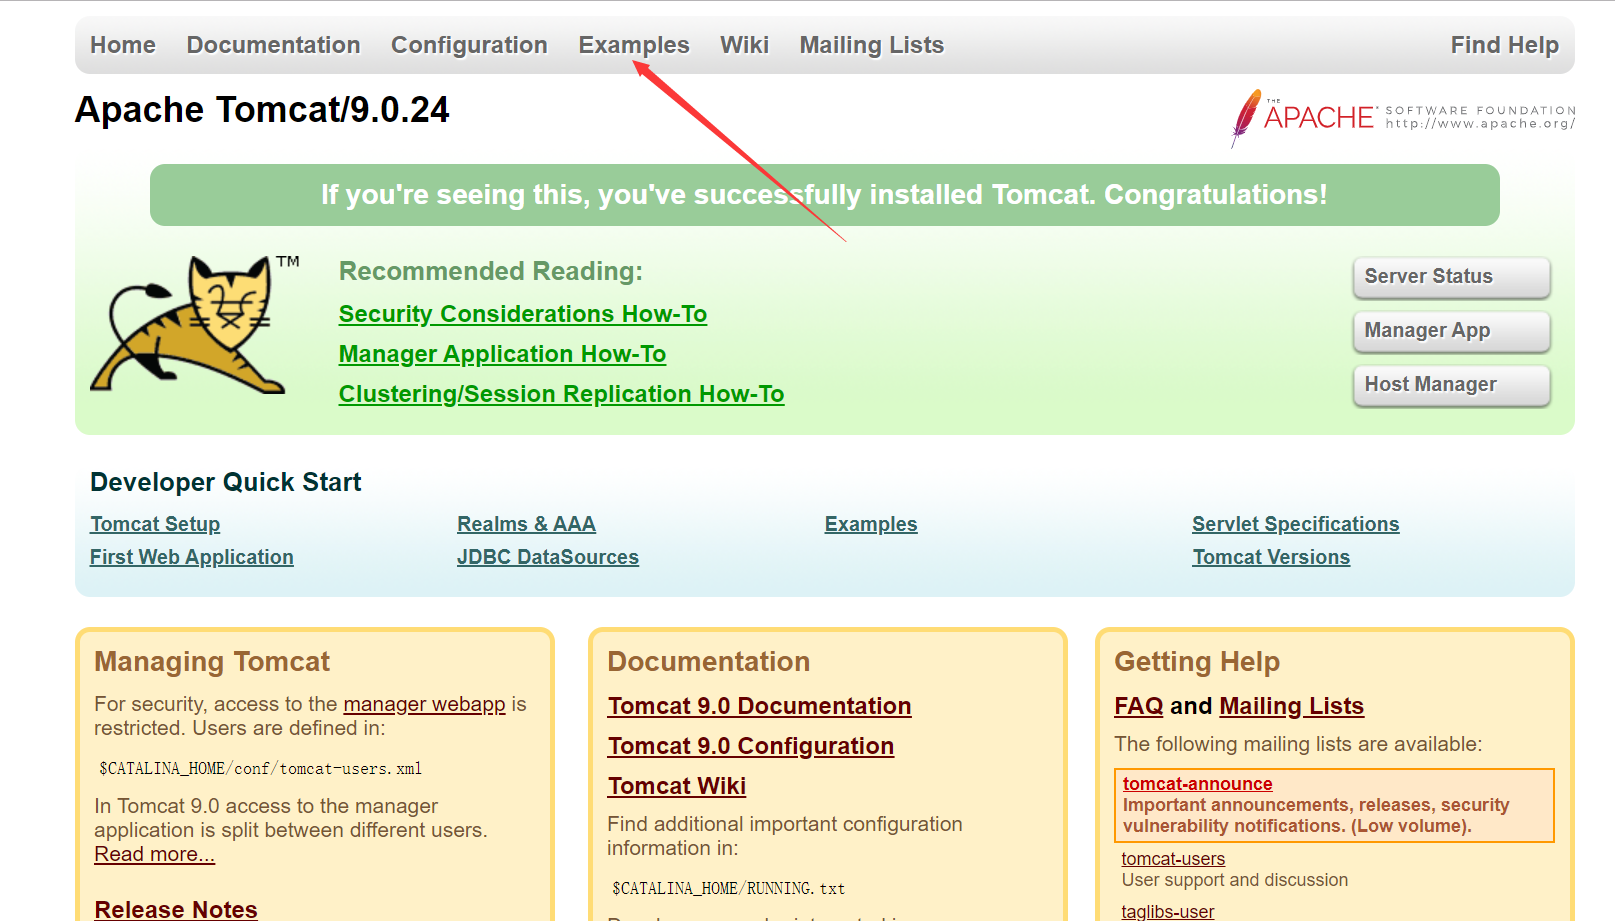Click the Getting Help heading
Screen dimensions: 1615x921
click(1197, 661)
